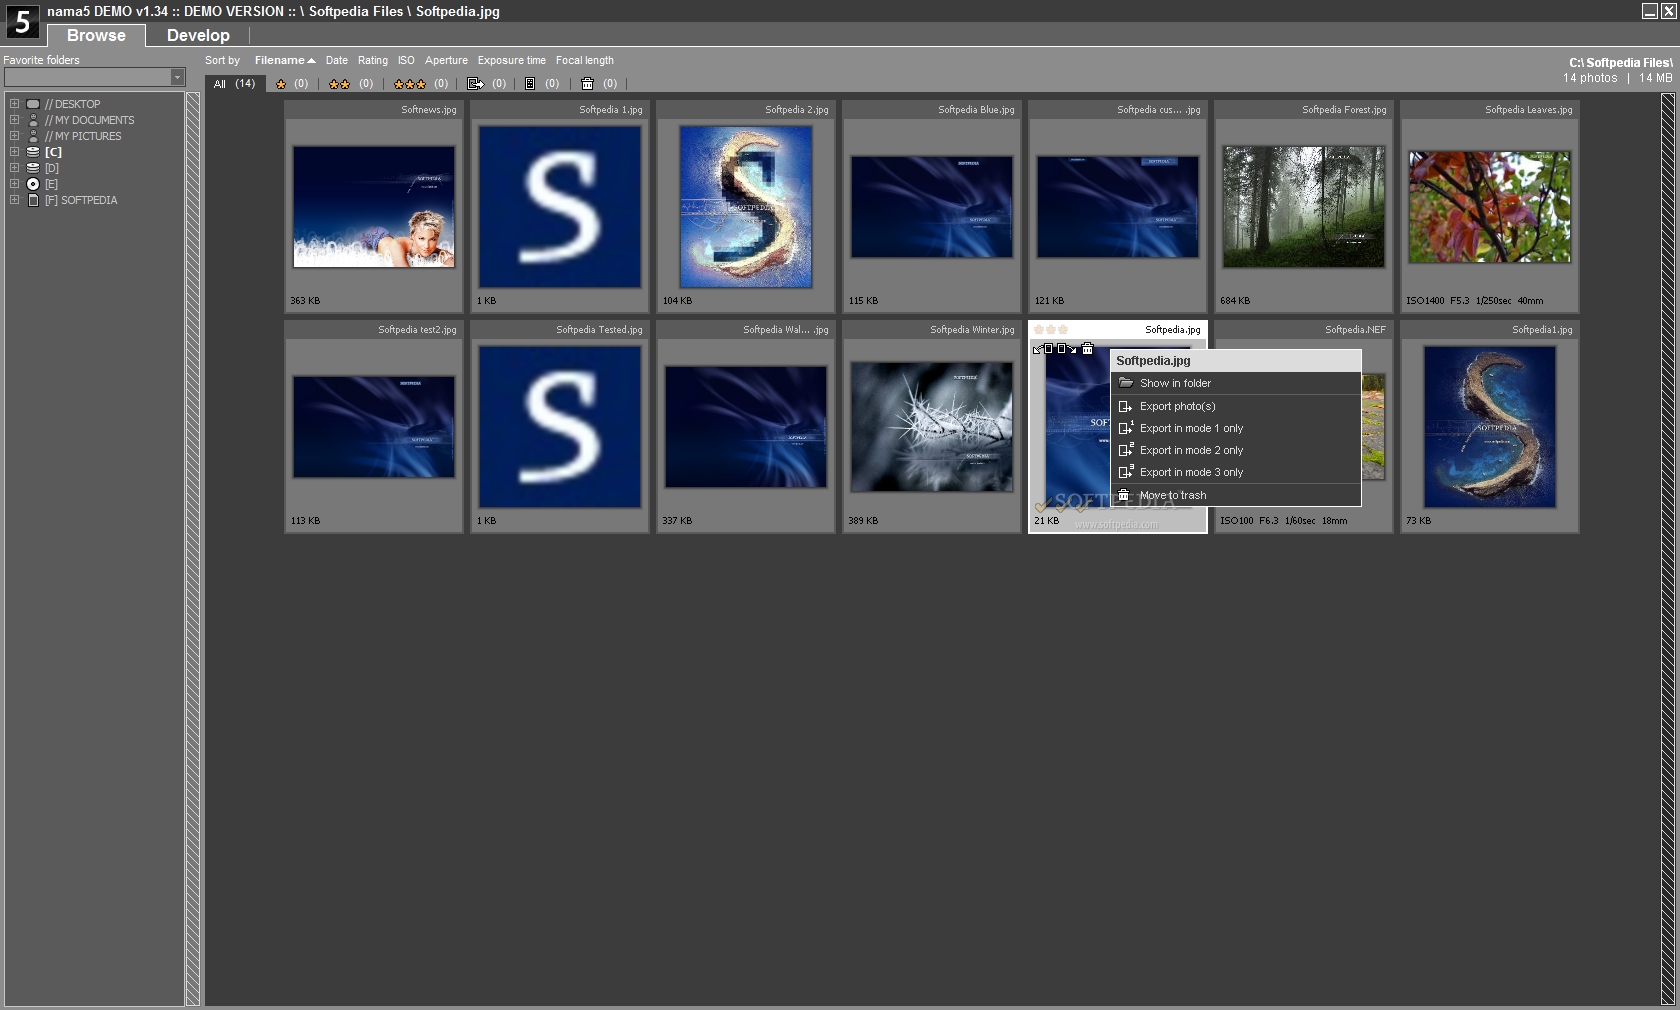Switch to the Develop tab
The image size is (1680, 1010).
coord(198,35)
